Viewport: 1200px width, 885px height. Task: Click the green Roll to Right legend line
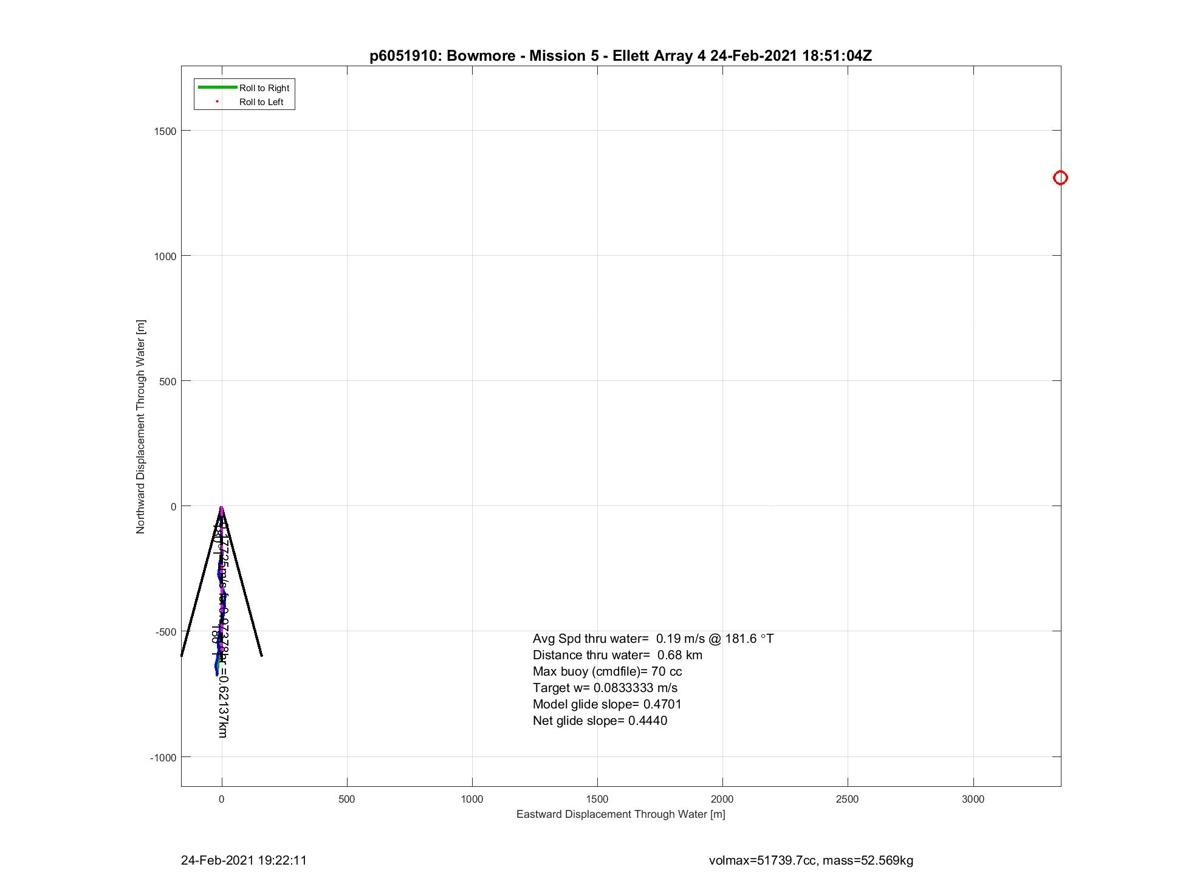pos(217,88)
